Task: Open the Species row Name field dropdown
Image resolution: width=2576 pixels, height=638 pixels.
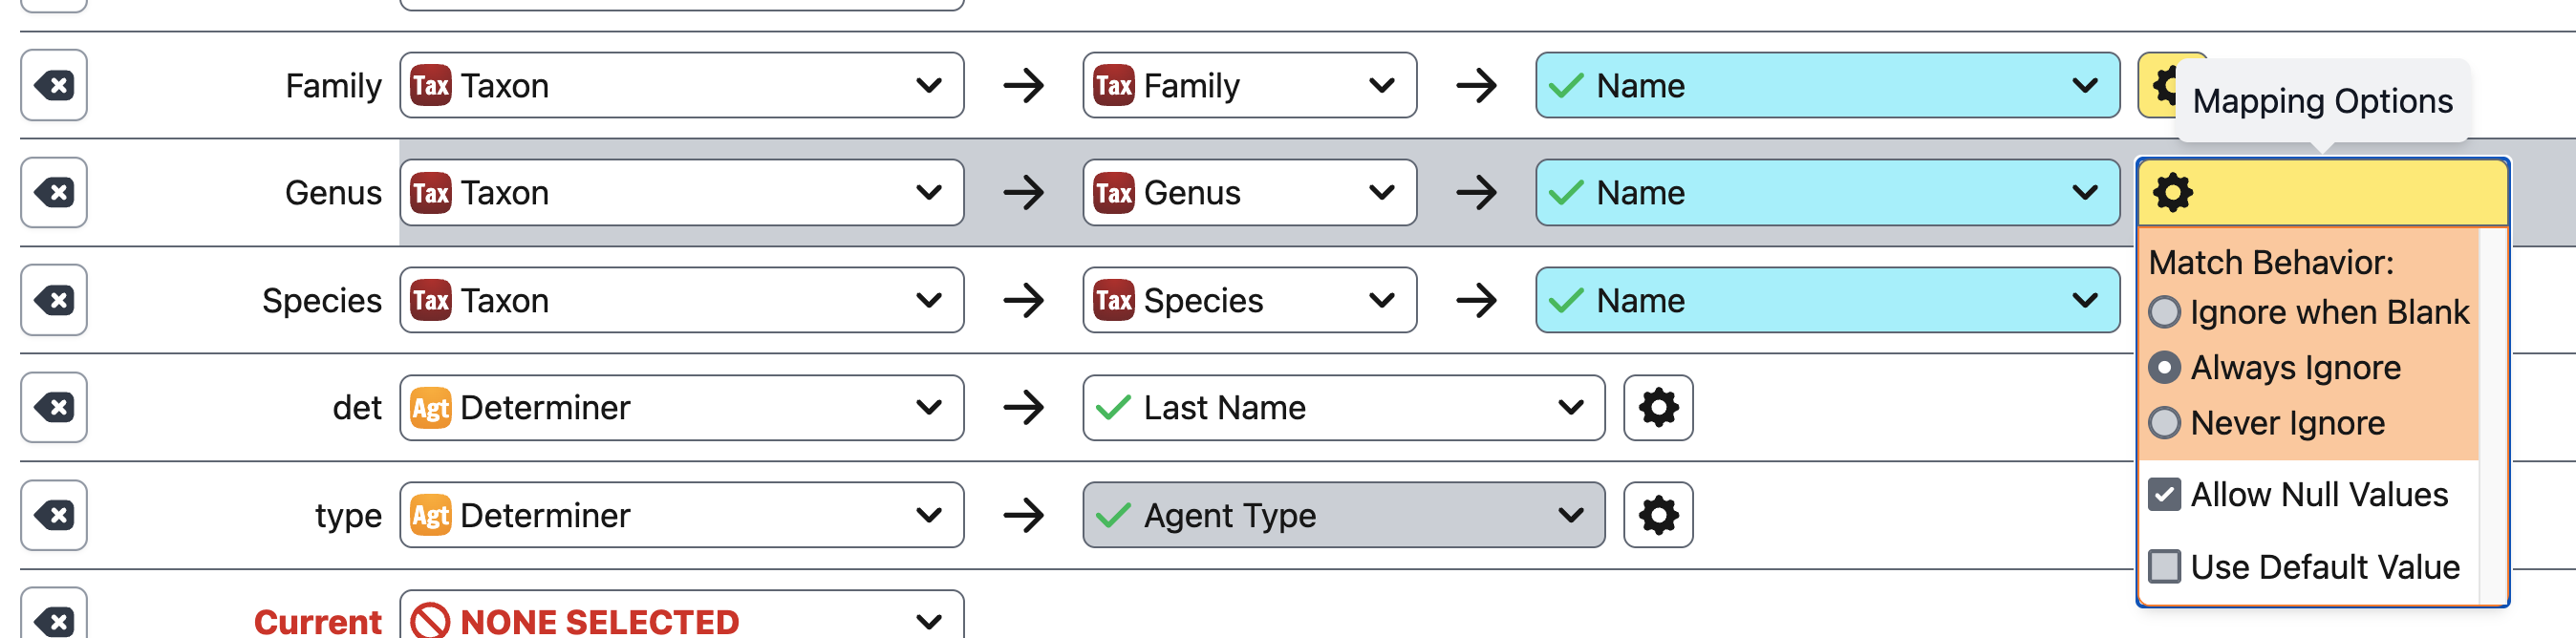Action: click(1826, 300)
